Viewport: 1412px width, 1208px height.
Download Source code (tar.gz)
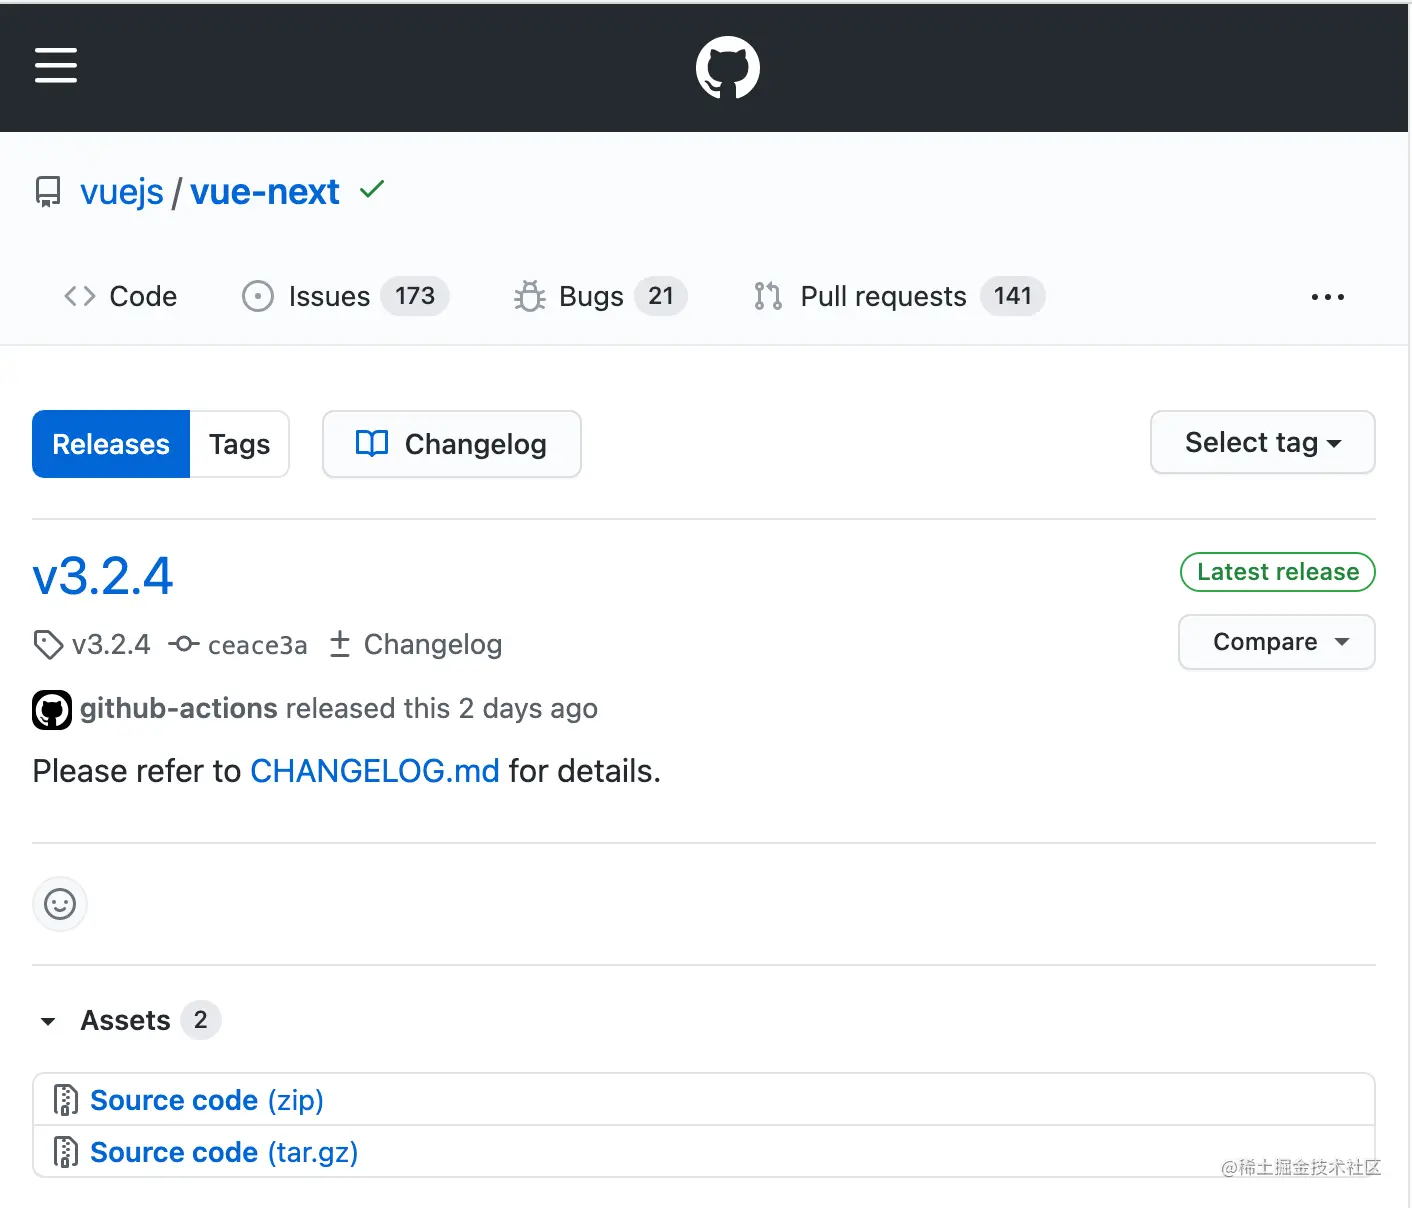point(224,1152)
